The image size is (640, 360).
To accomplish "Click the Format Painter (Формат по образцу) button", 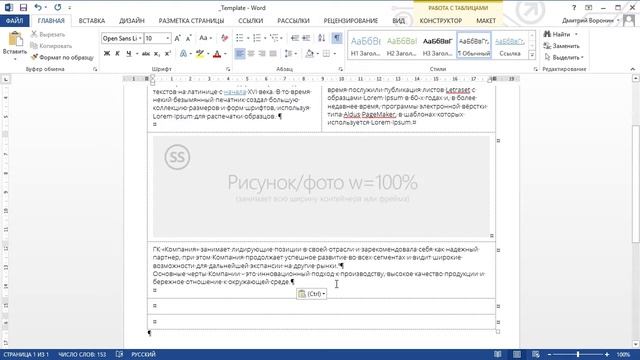I will click(x=62, y=58).
